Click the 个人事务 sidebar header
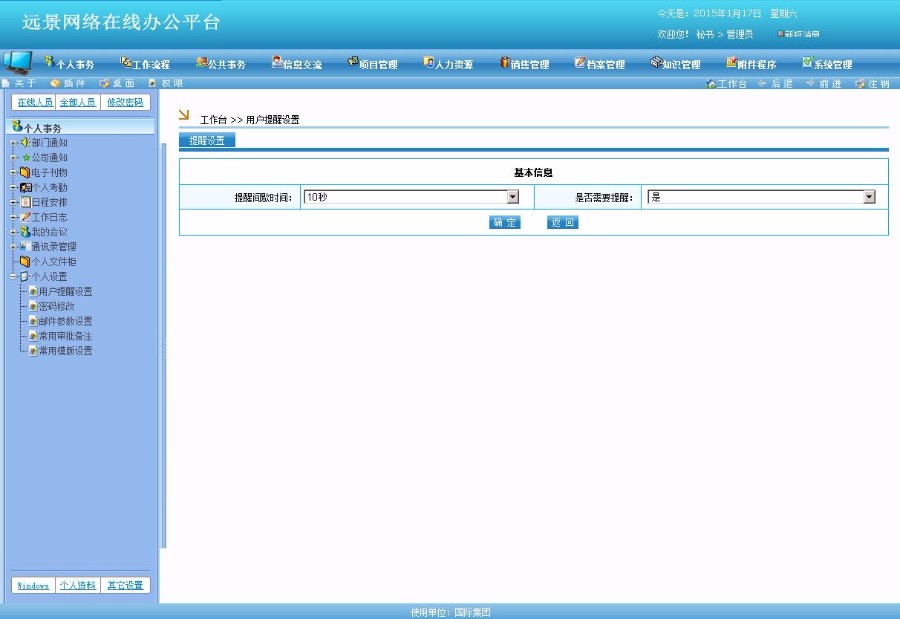Screen dimensions: 900x619 (80, 127)
